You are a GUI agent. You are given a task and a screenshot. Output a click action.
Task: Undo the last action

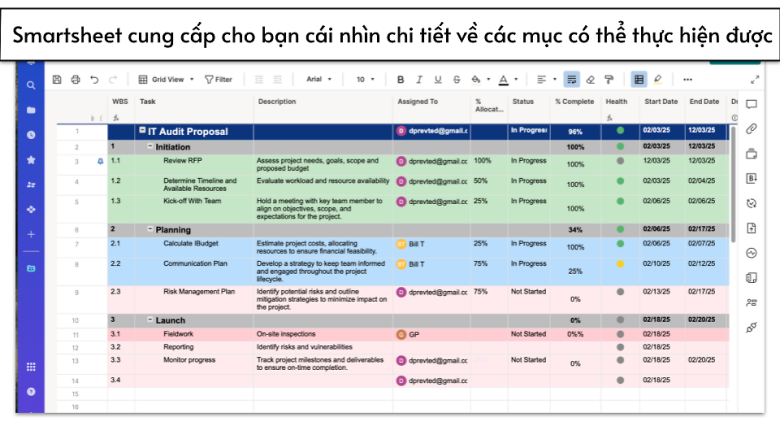click(94, 80)
